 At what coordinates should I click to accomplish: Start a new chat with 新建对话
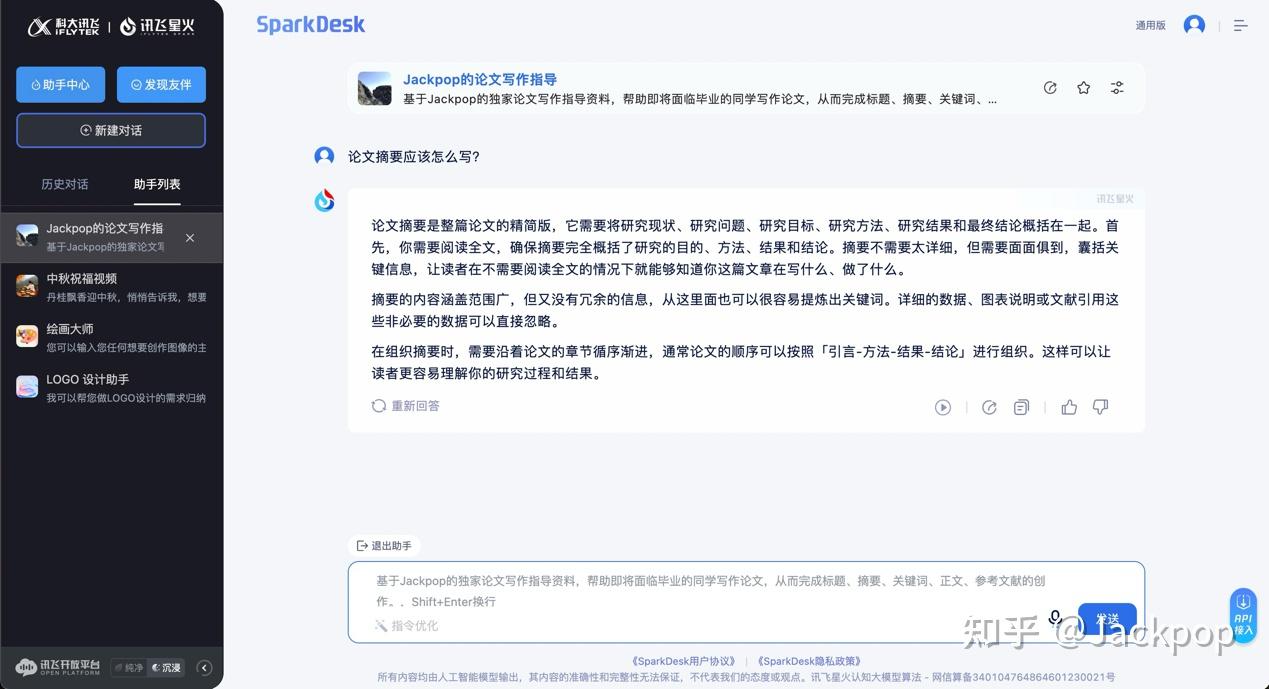(111, 130)
